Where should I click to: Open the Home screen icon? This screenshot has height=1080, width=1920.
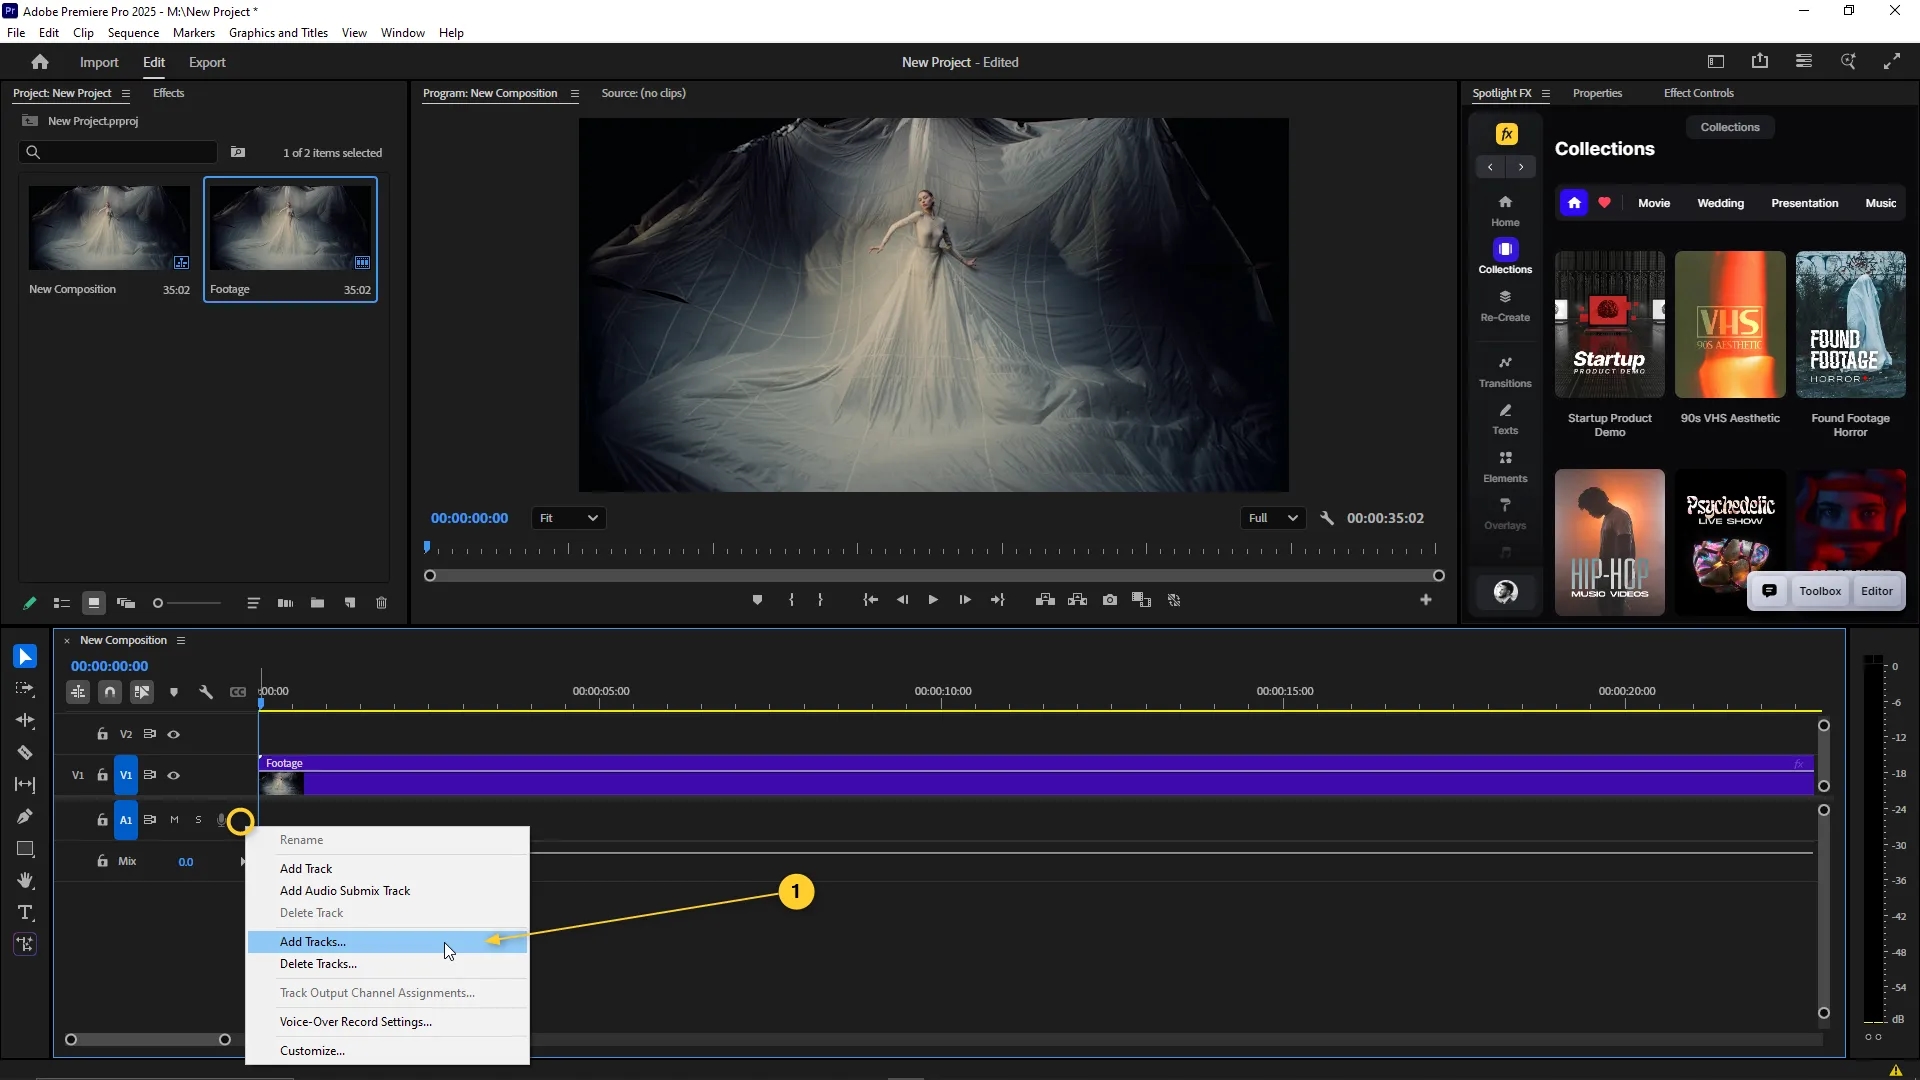(x=40, y=62)
